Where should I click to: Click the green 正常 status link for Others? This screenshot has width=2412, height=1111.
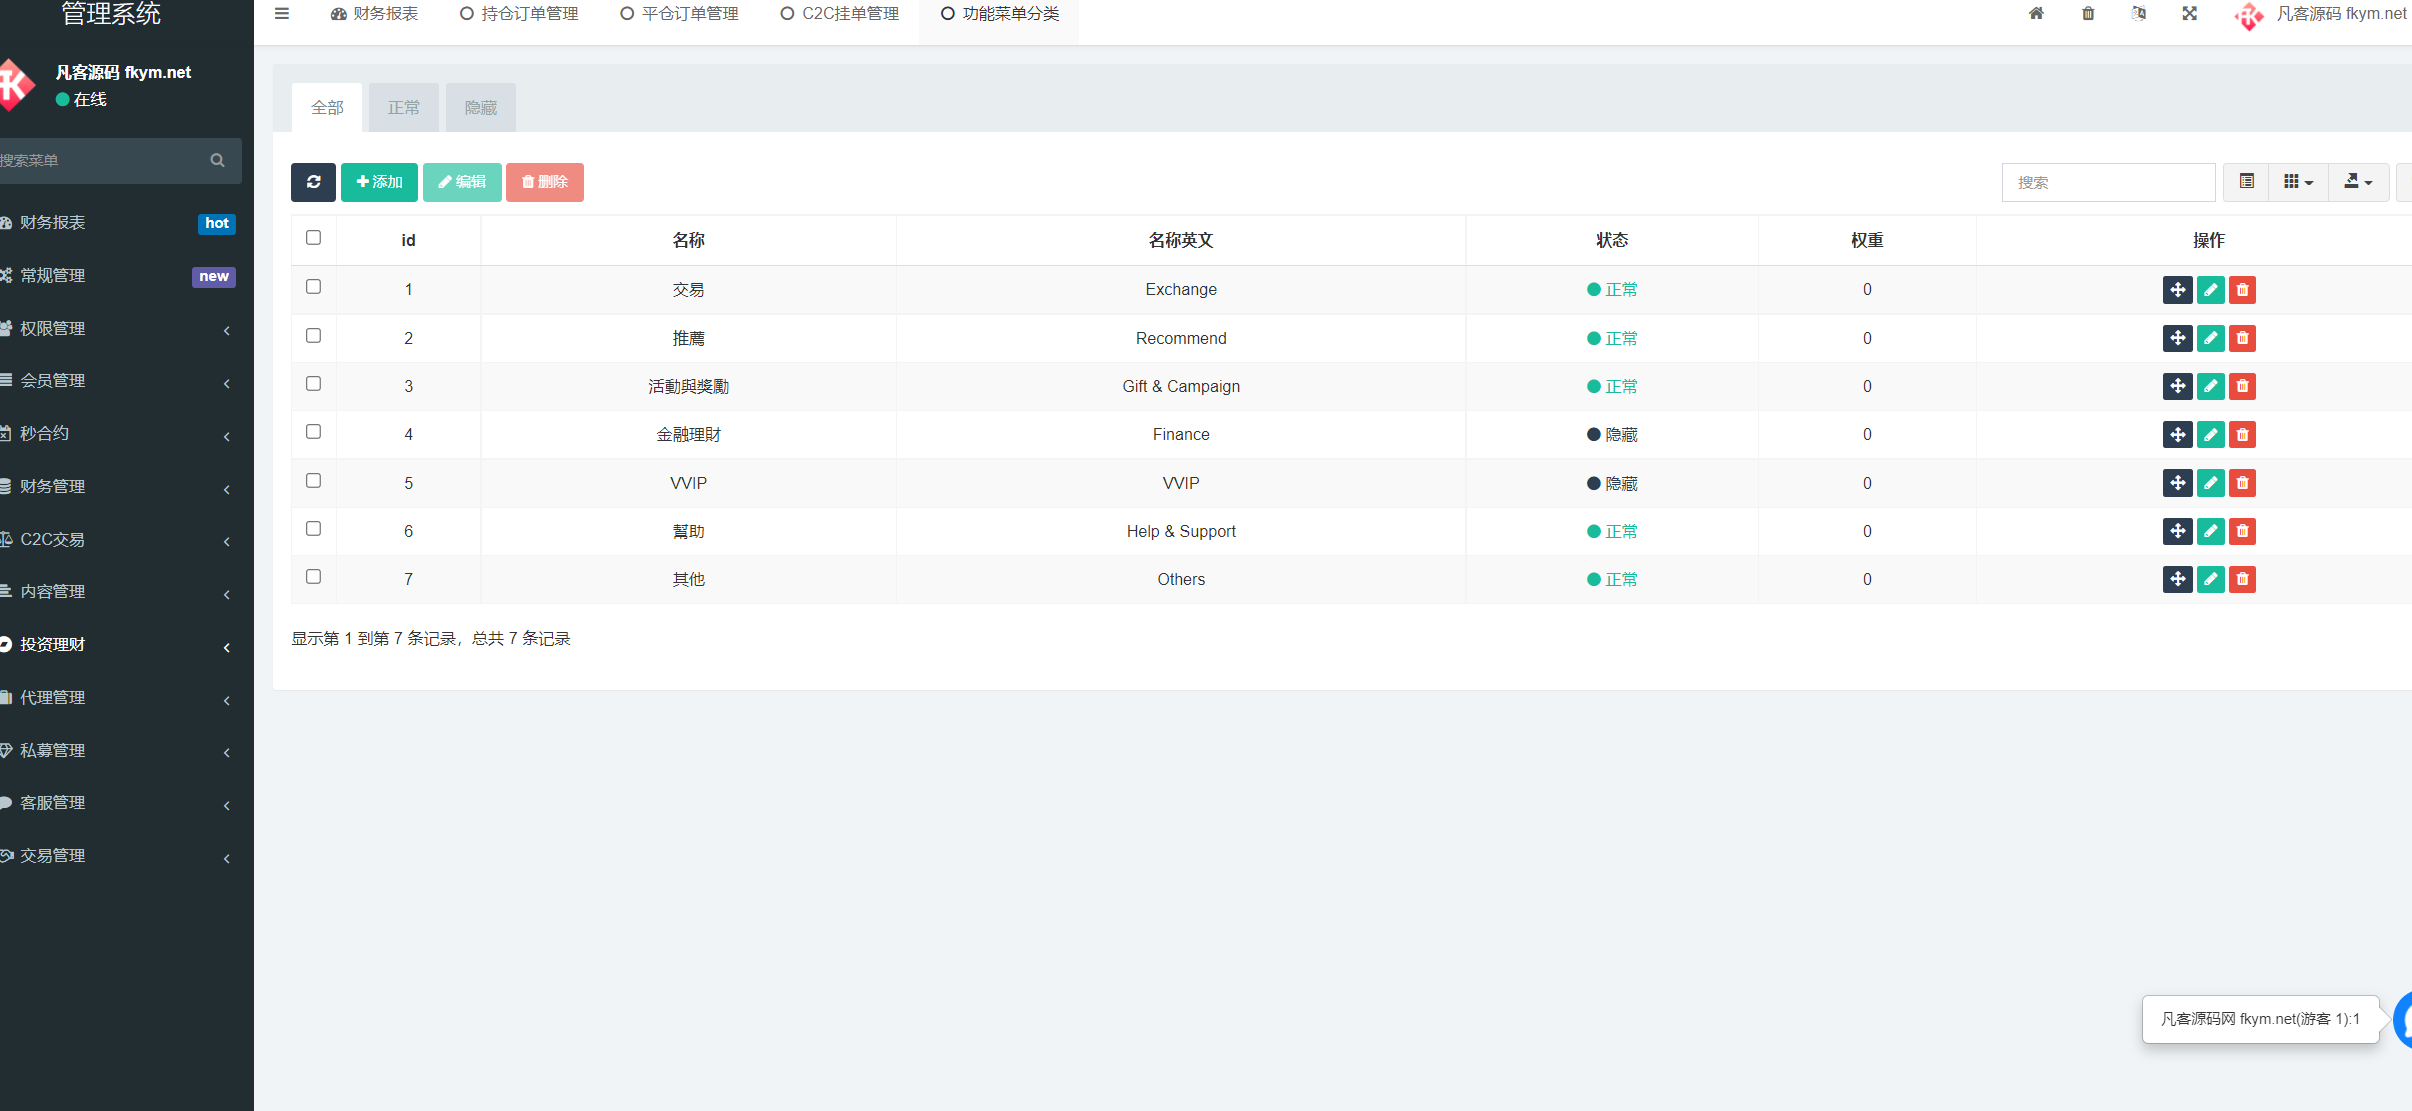pyautogui.click(x=1613, y=579)
